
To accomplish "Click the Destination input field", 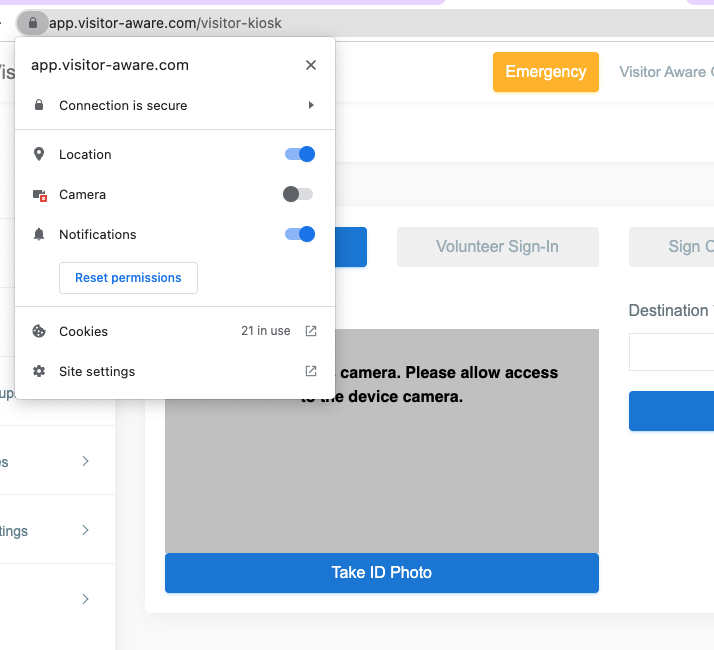I will click(672, 352).
